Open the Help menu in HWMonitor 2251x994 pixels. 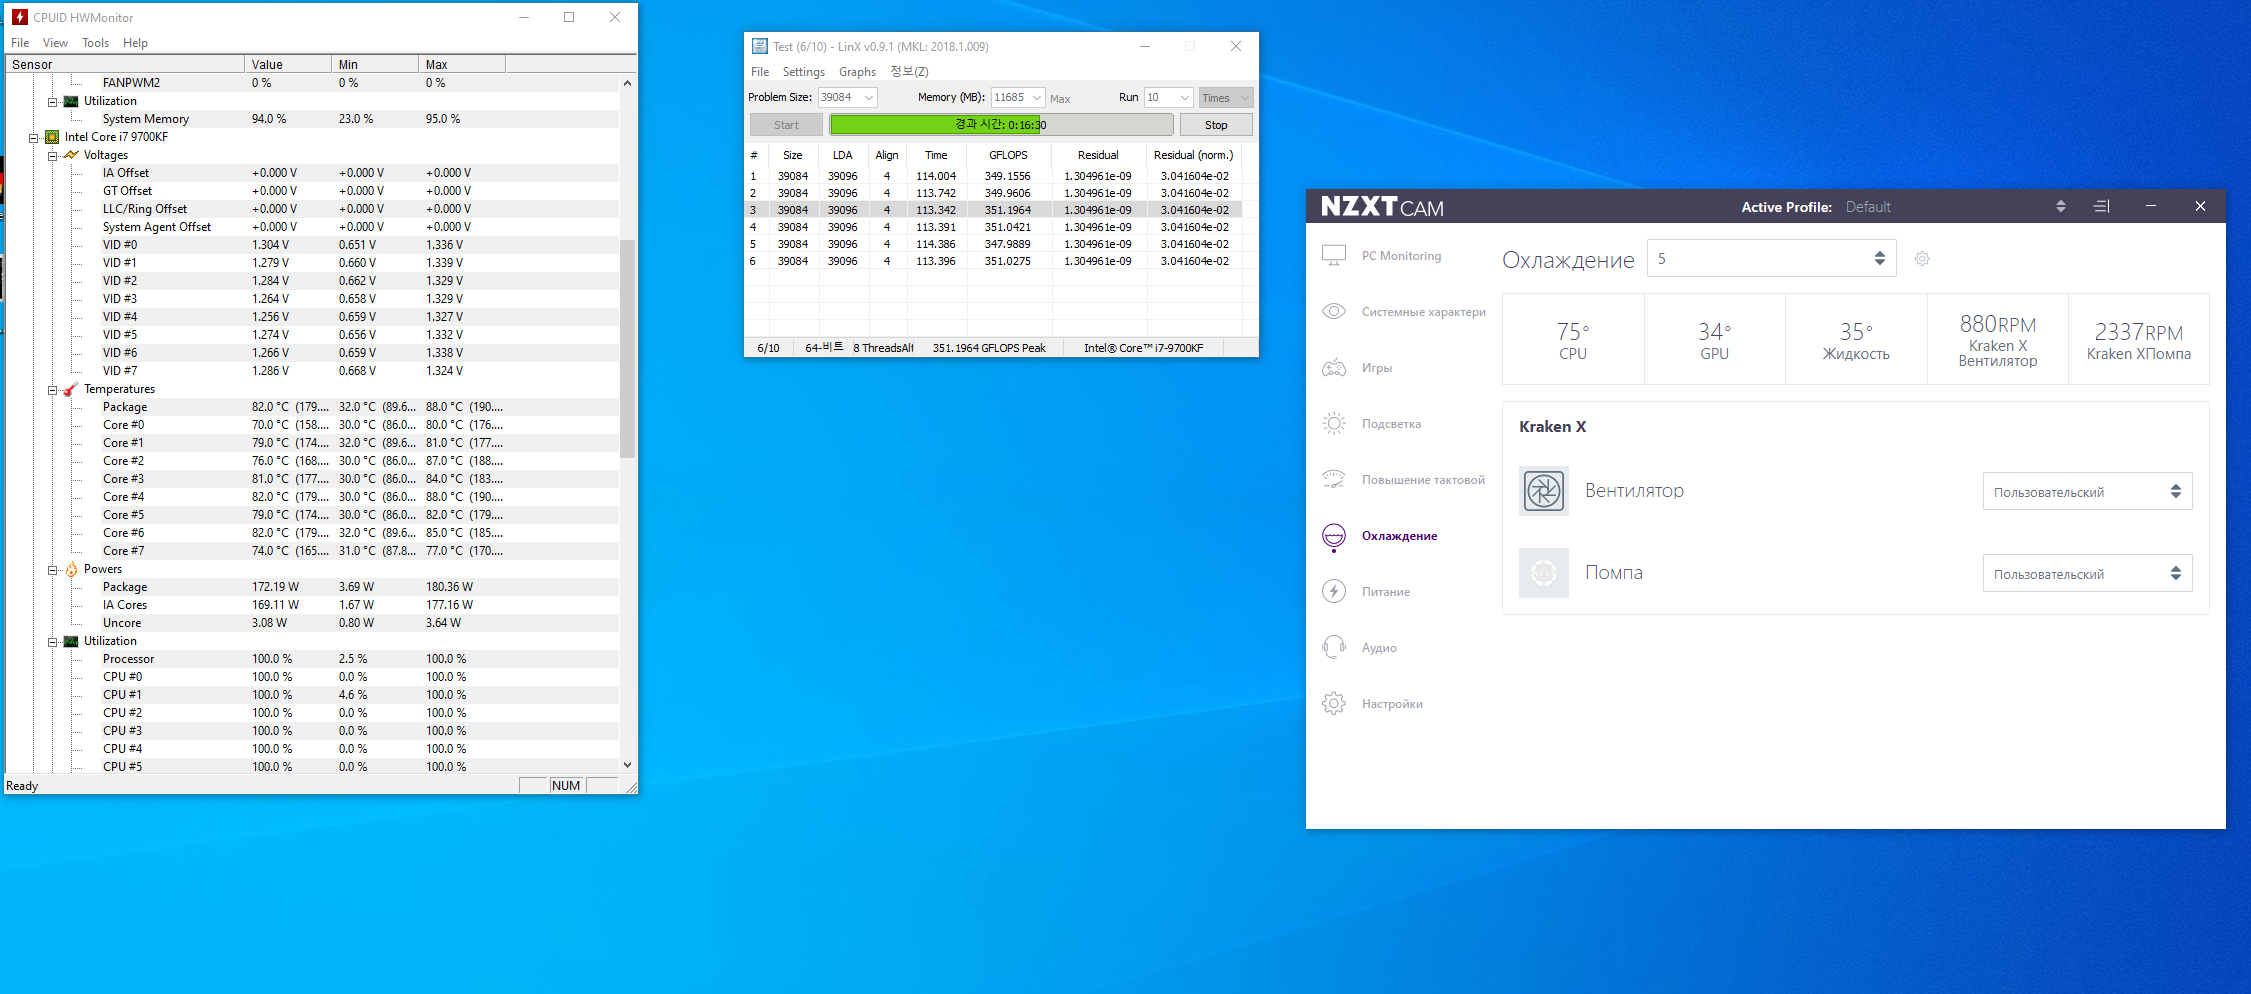pyautogui.click(x=135, y=43)
